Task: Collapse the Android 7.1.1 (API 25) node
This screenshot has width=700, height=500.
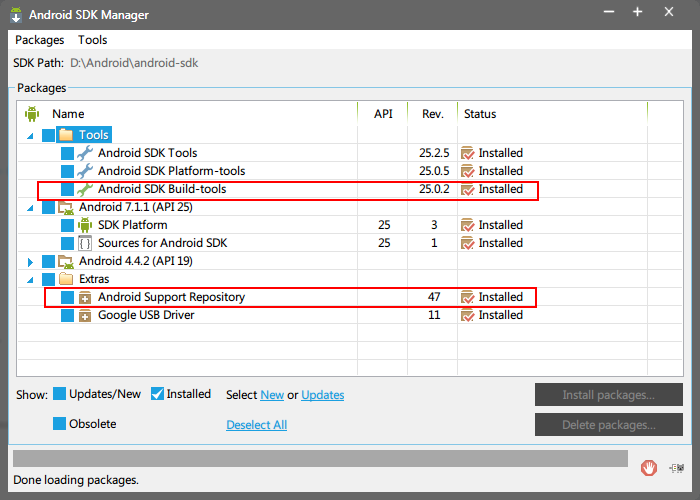Action: [x=30, y=208]
